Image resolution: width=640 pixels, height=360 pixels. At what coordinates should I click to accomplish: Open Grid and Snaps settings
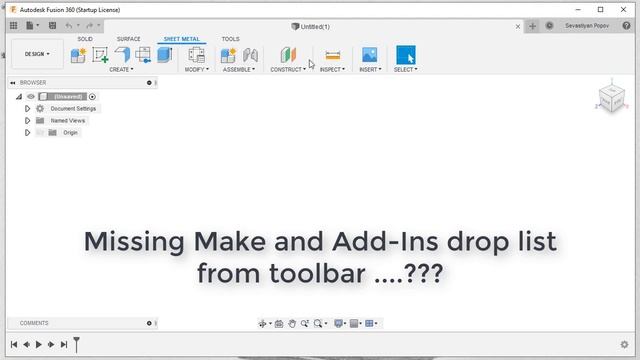pyautogui.click(x=354, y=324)
